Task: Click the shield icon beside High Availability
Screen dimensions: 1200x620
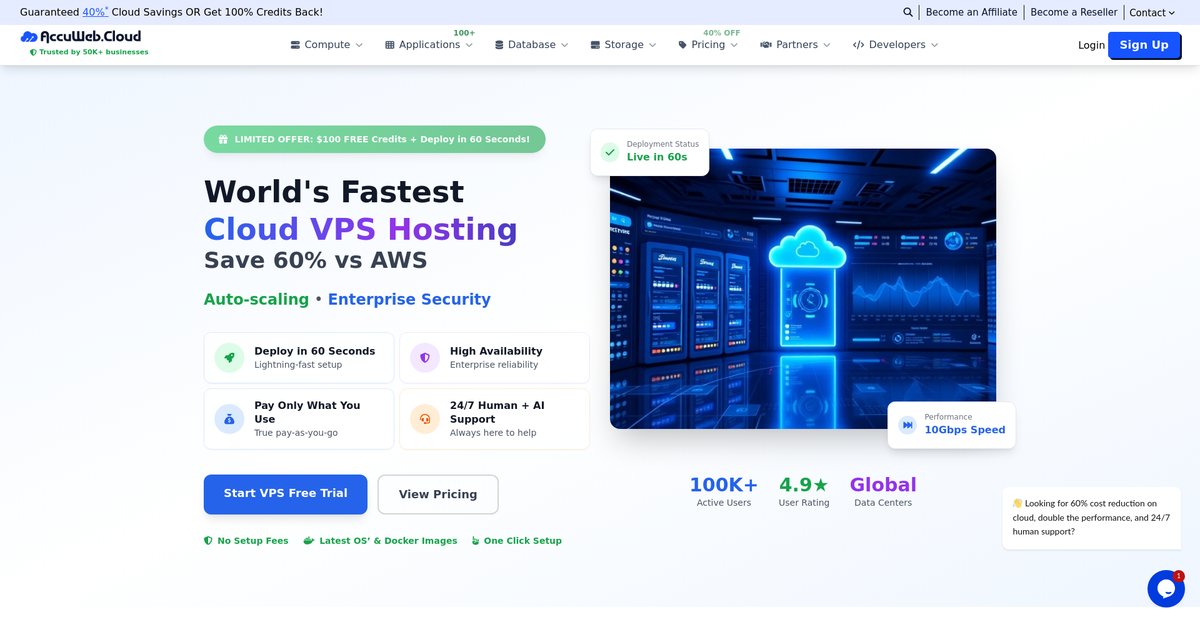Action: (425, 357)
